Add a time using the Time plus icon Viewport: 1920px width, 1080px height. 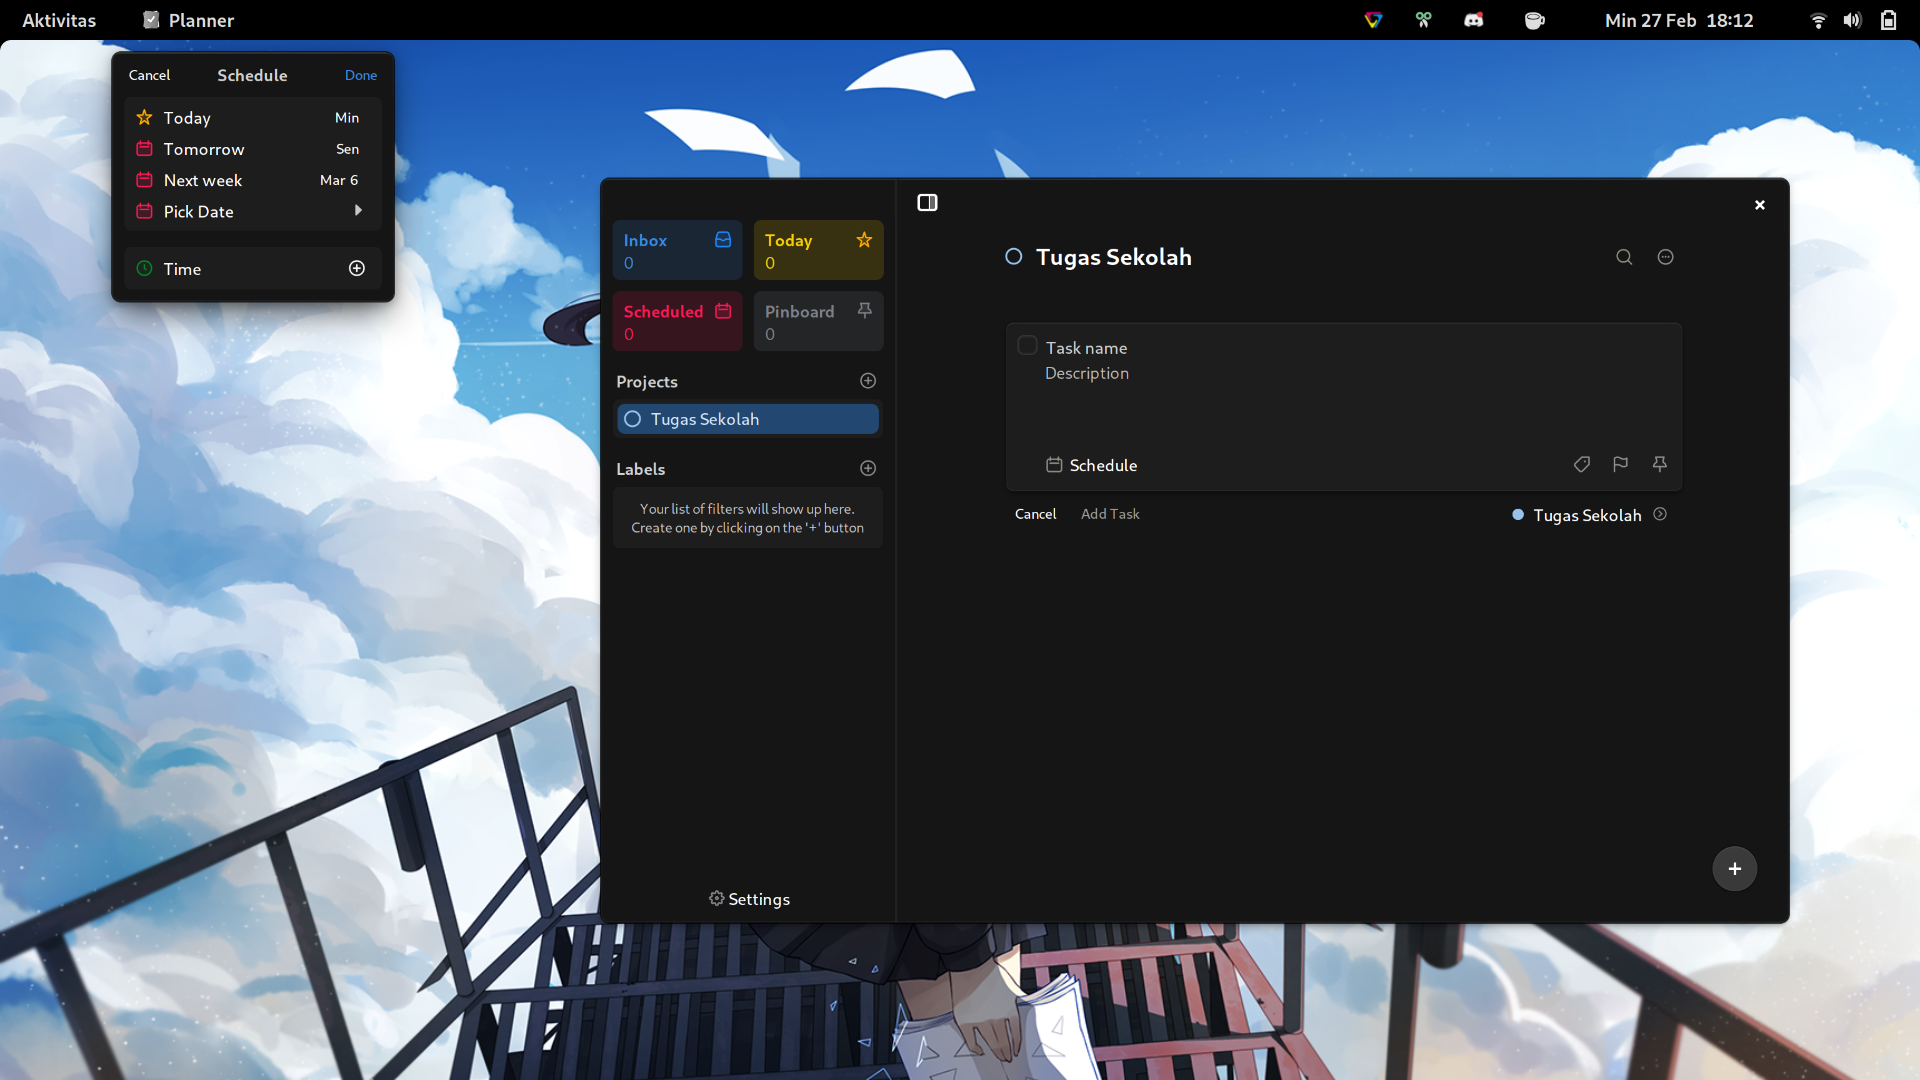[356, 268]
